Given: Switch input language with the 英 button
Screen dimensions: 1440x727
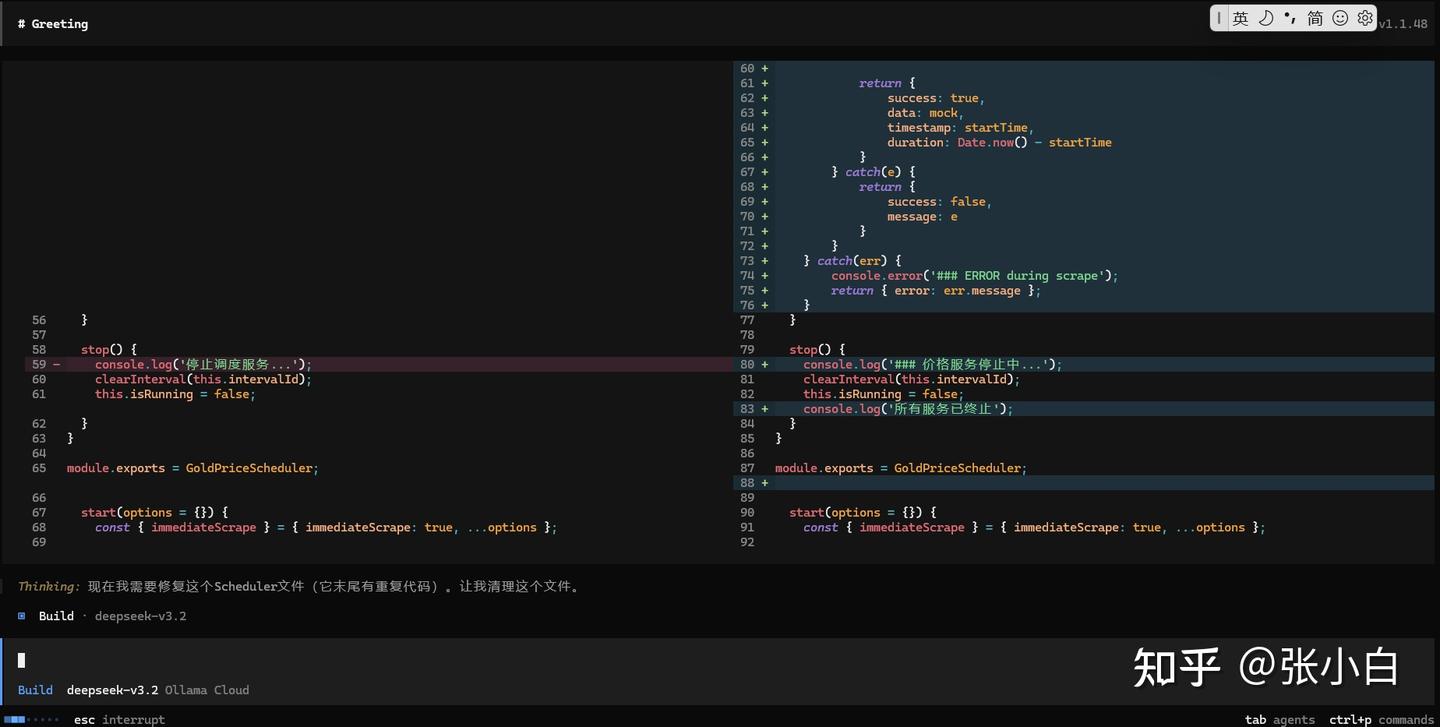Looking at the screenshot, I should click(x=1240, y=18).
